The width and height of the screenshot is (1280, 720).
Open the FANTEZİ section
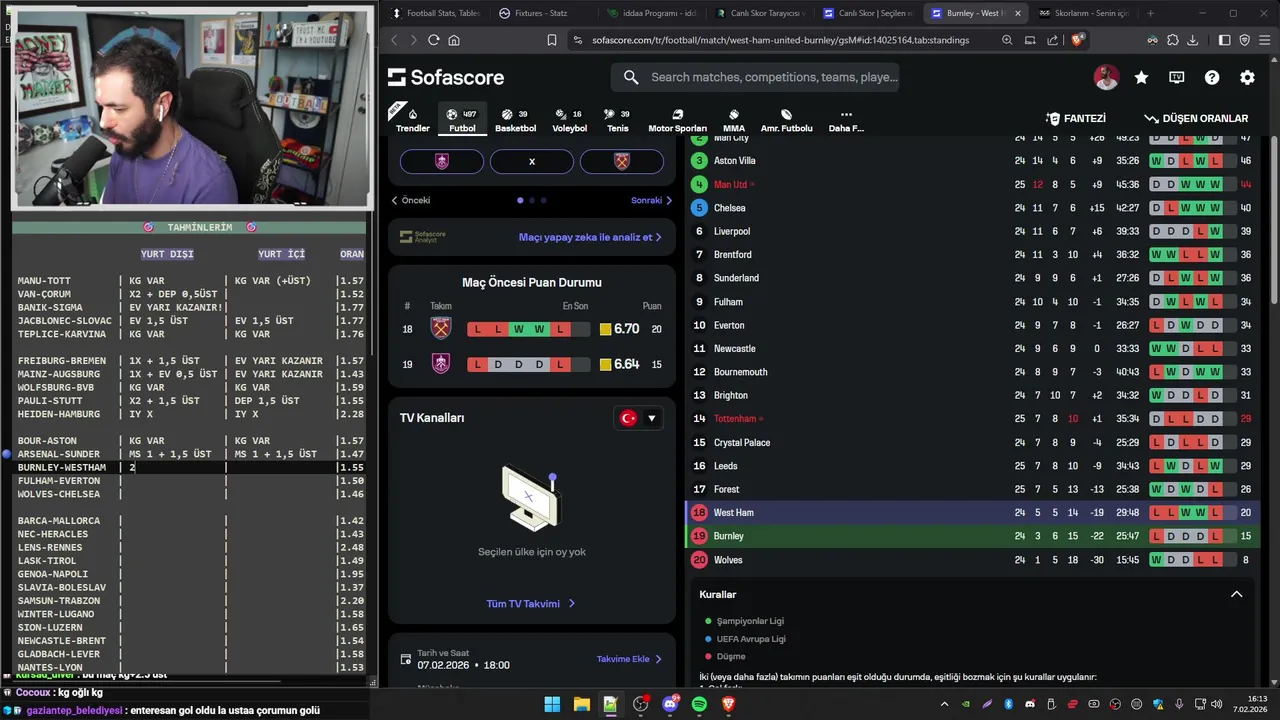(1076, 118)
